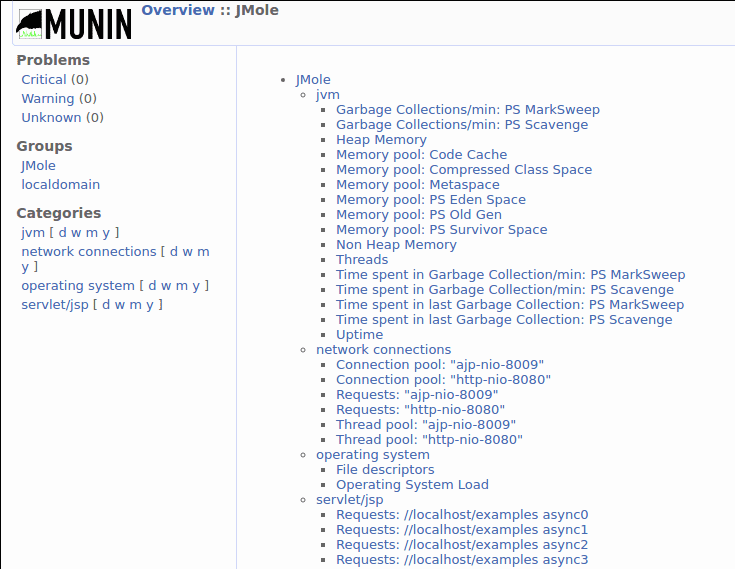Open the File descriptors graph
Viewport: 735px width, 569px height.
385,470
